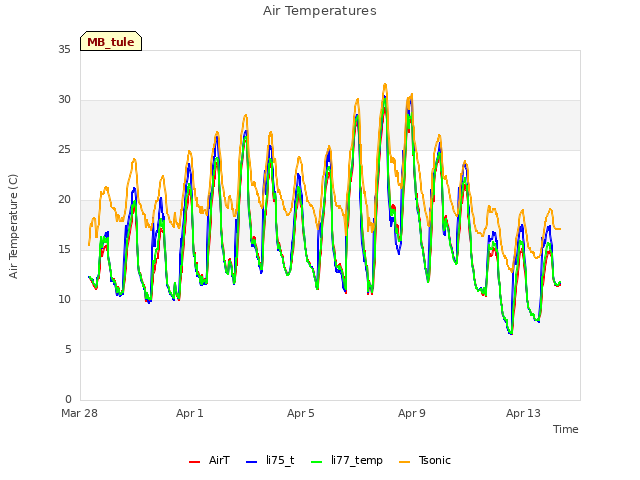Click the Air Temperature (C) axis title
Viewport: 640px width, 480px height.
[x=13, y=226]
